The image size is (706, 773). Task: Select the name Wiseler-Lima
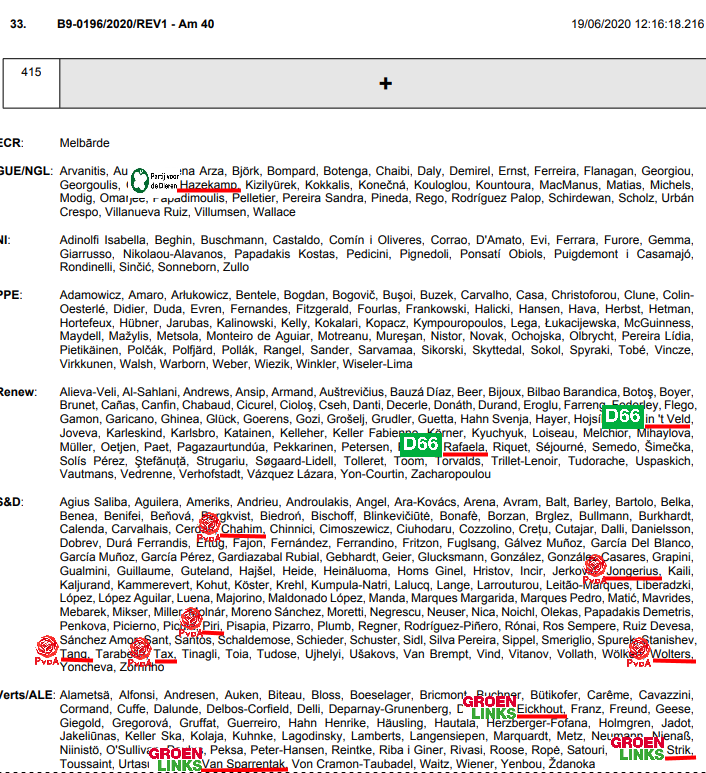[377, 364]
